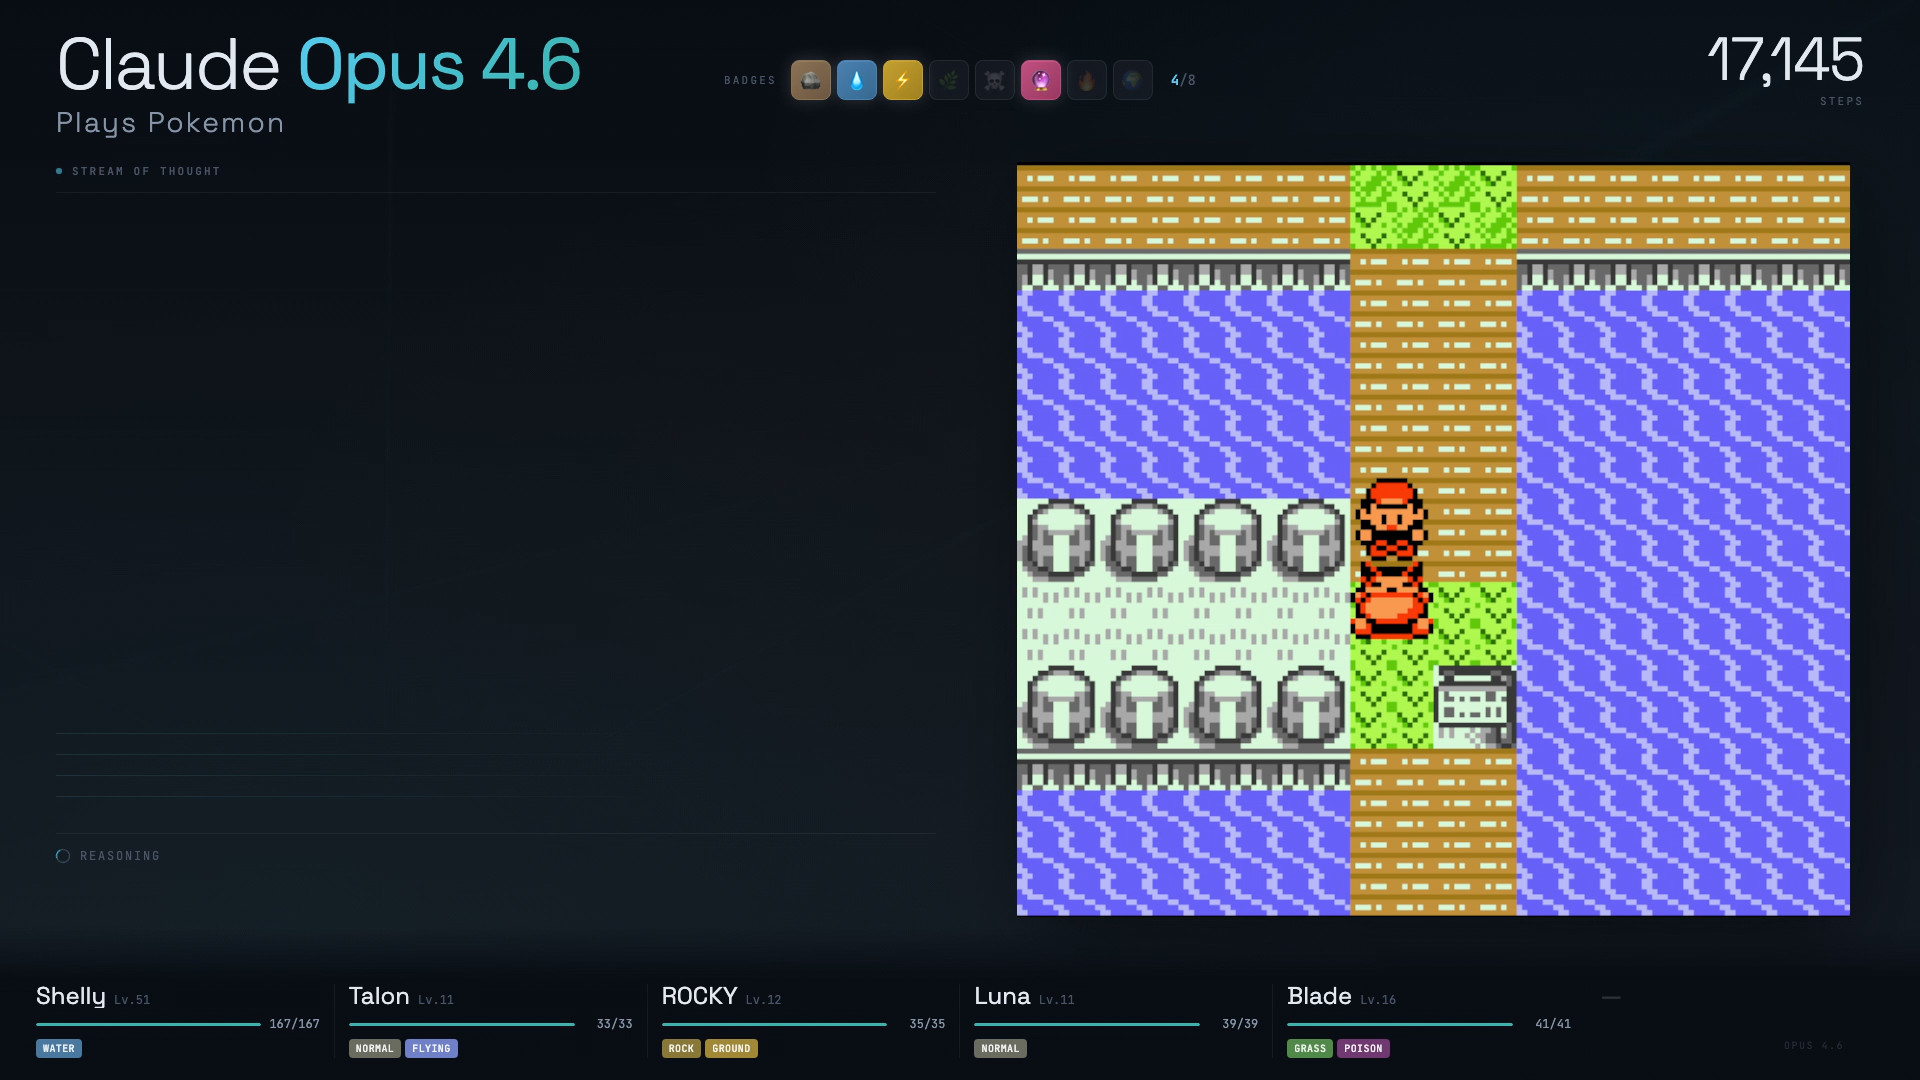Click the dimmed globe Earth badge
Viewport: 1920px width, 1080px height.
pyautogui.click(x=1132, y=80)
